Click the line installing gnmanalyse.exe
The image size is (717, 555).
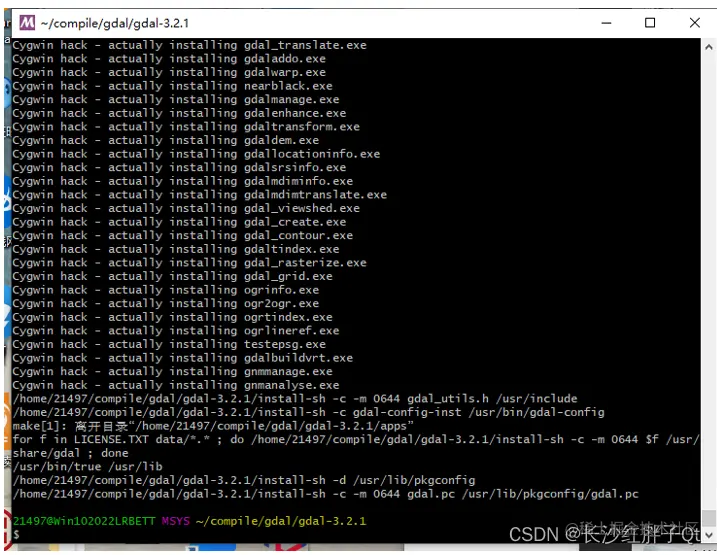pyautogui.click(x=176, y=385)
